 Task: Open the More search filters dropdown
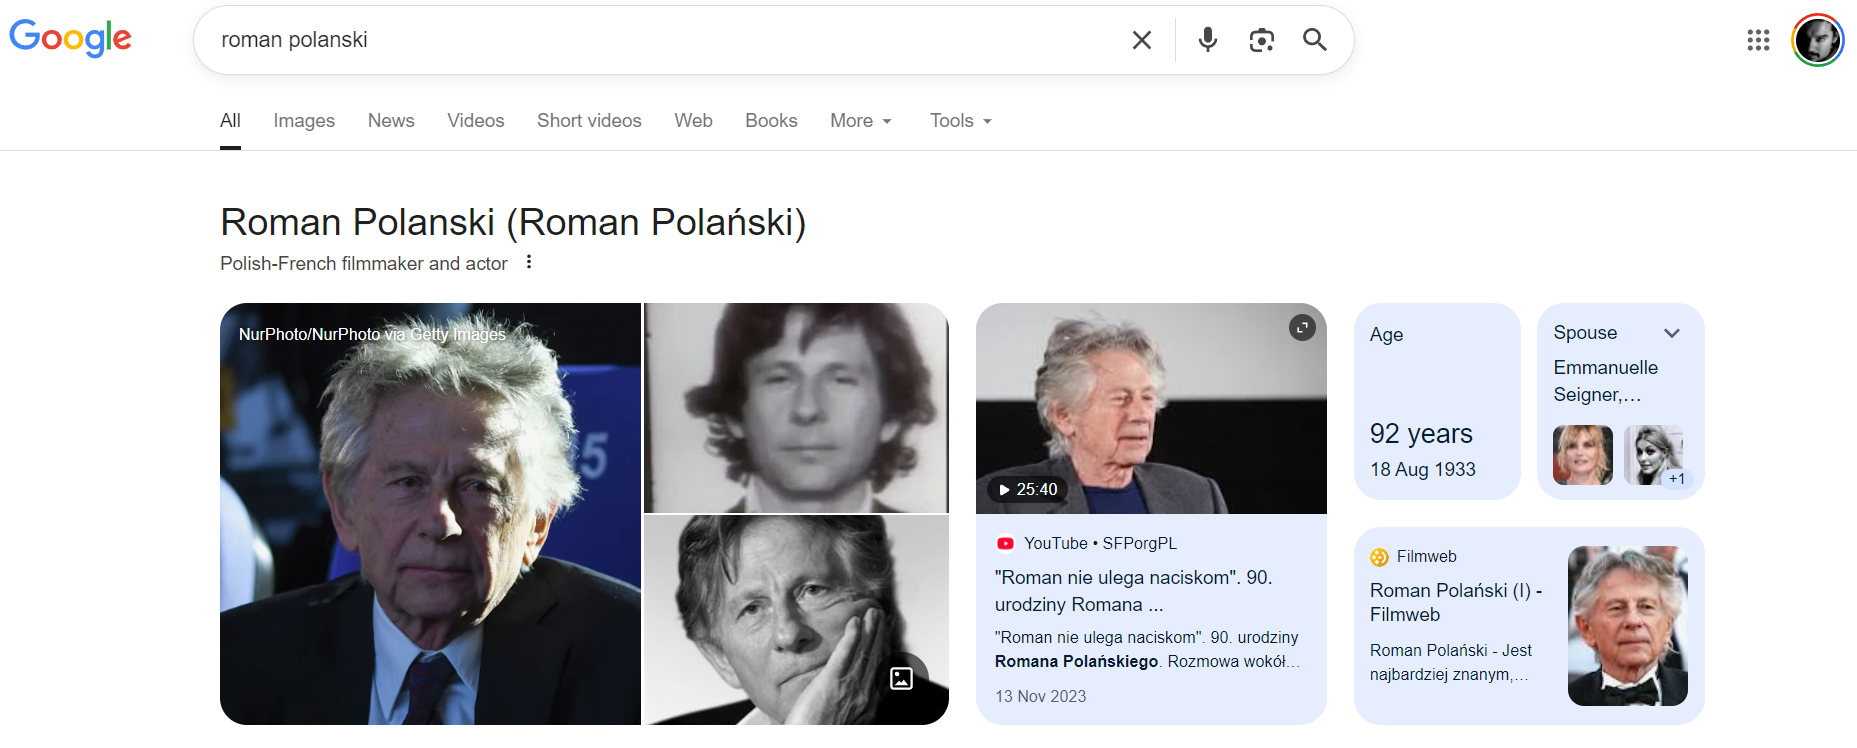pyautogui.click(x=861, y=121)
